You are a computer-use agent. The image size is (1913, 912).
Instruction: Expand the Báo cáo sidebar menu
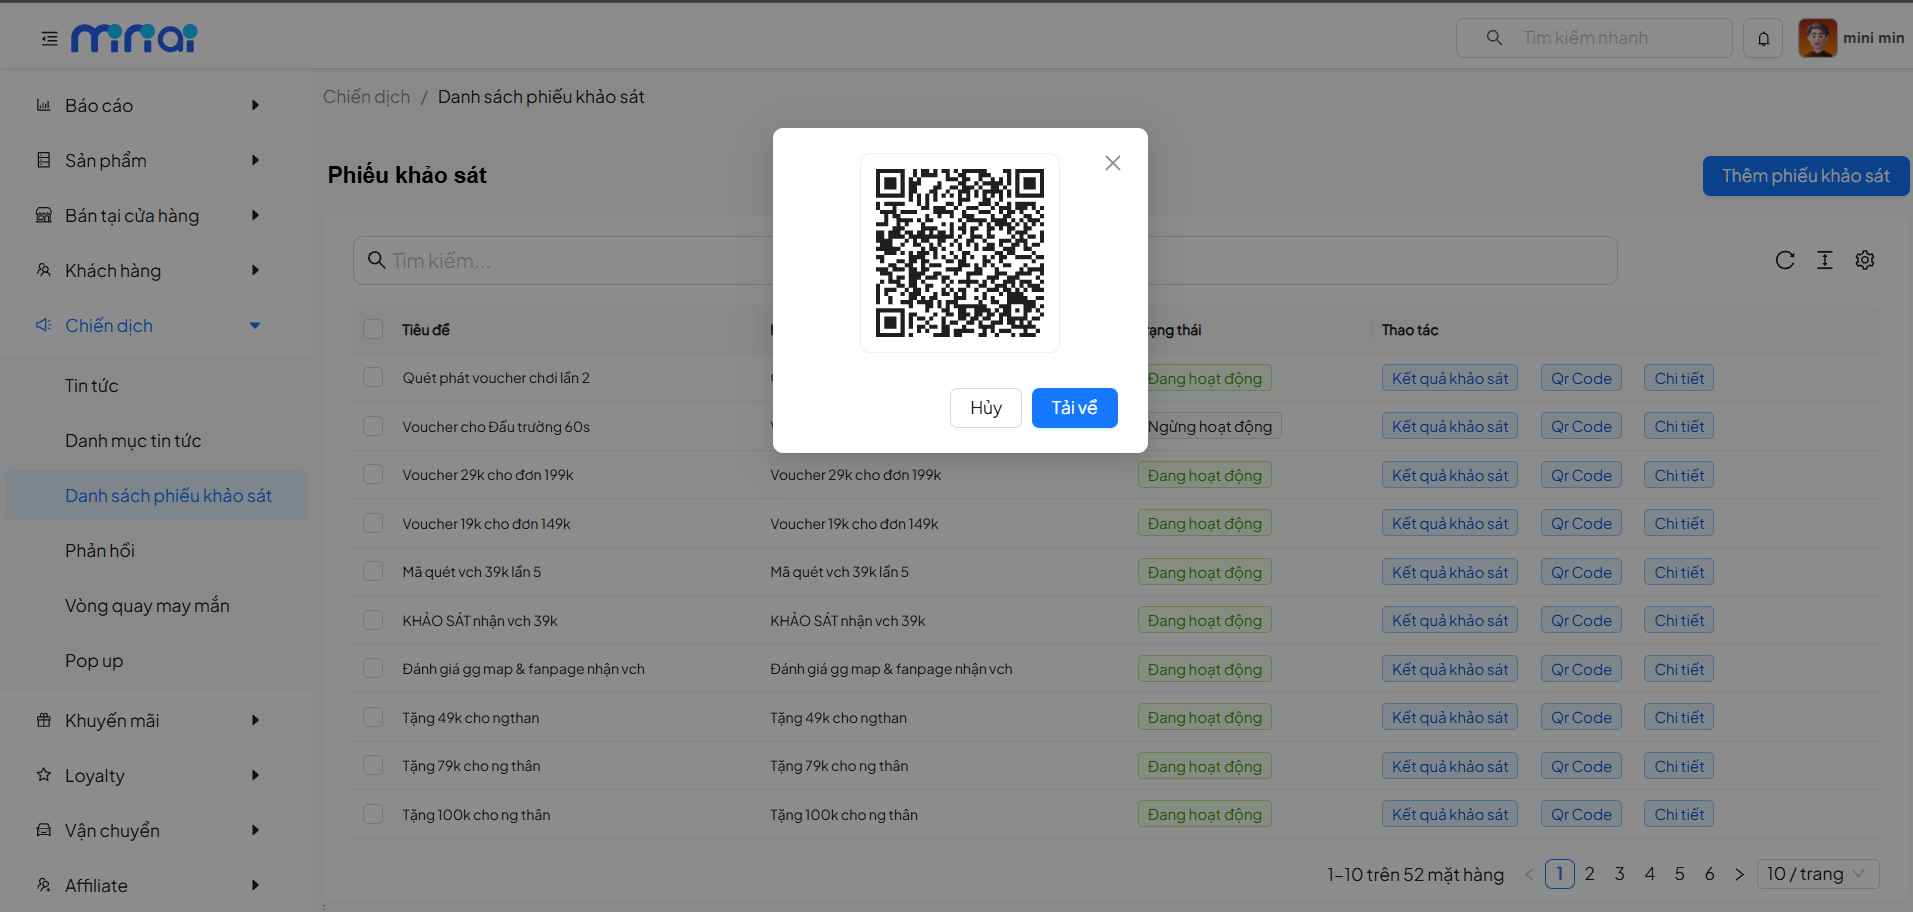tap(150, 105)
